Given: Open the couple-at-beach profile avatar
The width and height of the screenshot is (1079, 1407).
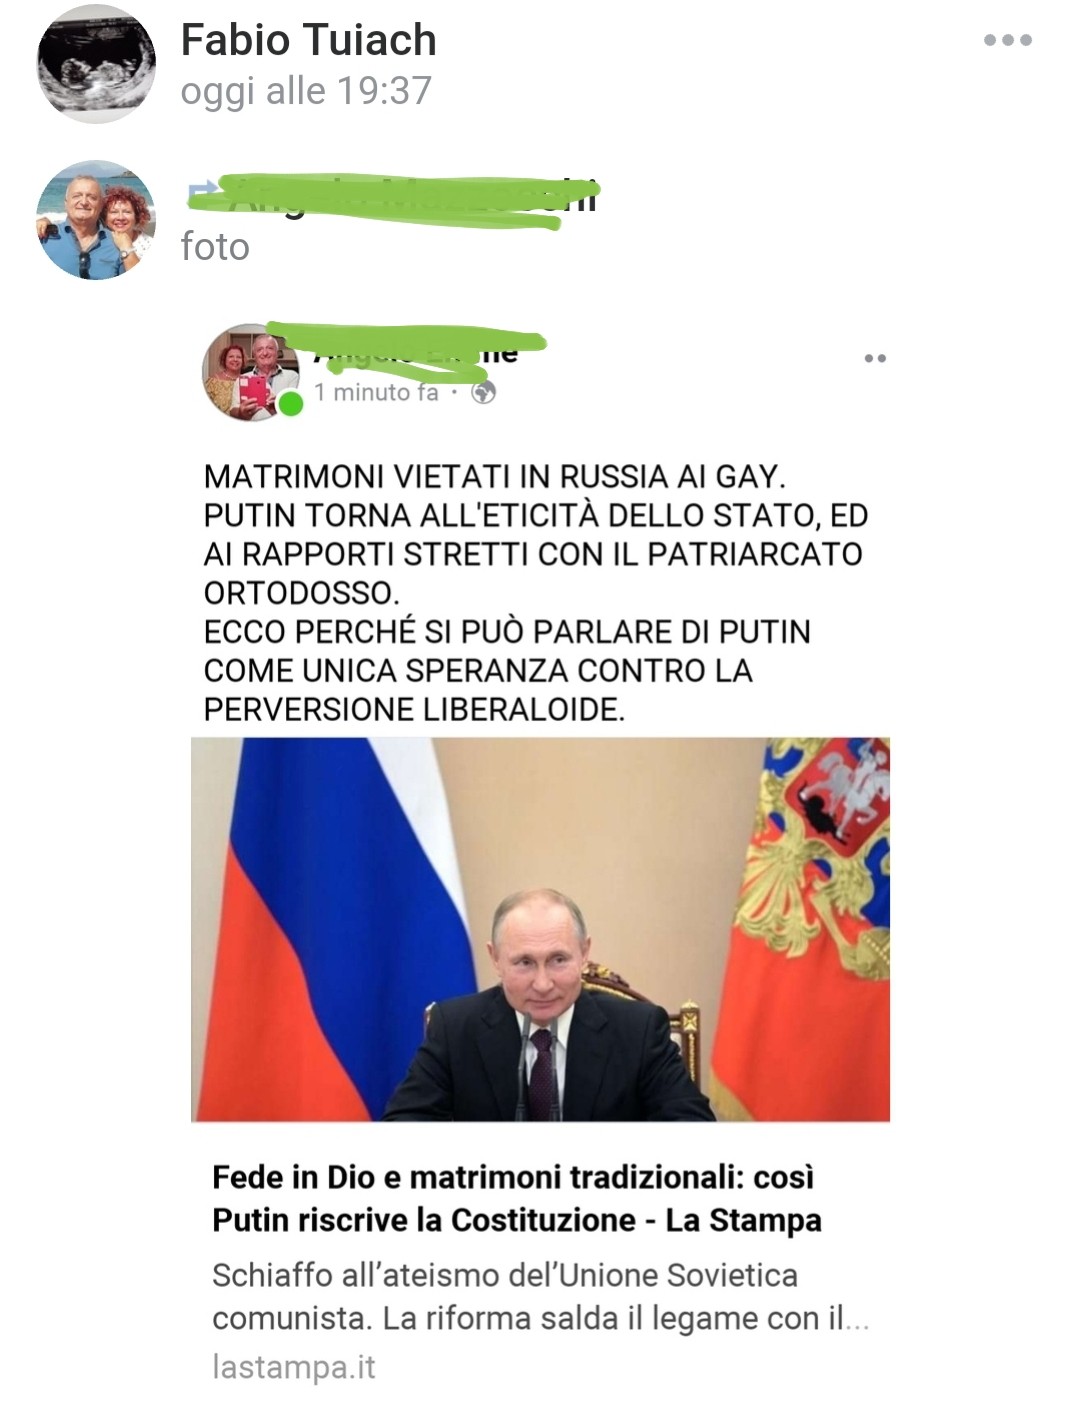Looking at the screenshot, I should coord(96,219).
